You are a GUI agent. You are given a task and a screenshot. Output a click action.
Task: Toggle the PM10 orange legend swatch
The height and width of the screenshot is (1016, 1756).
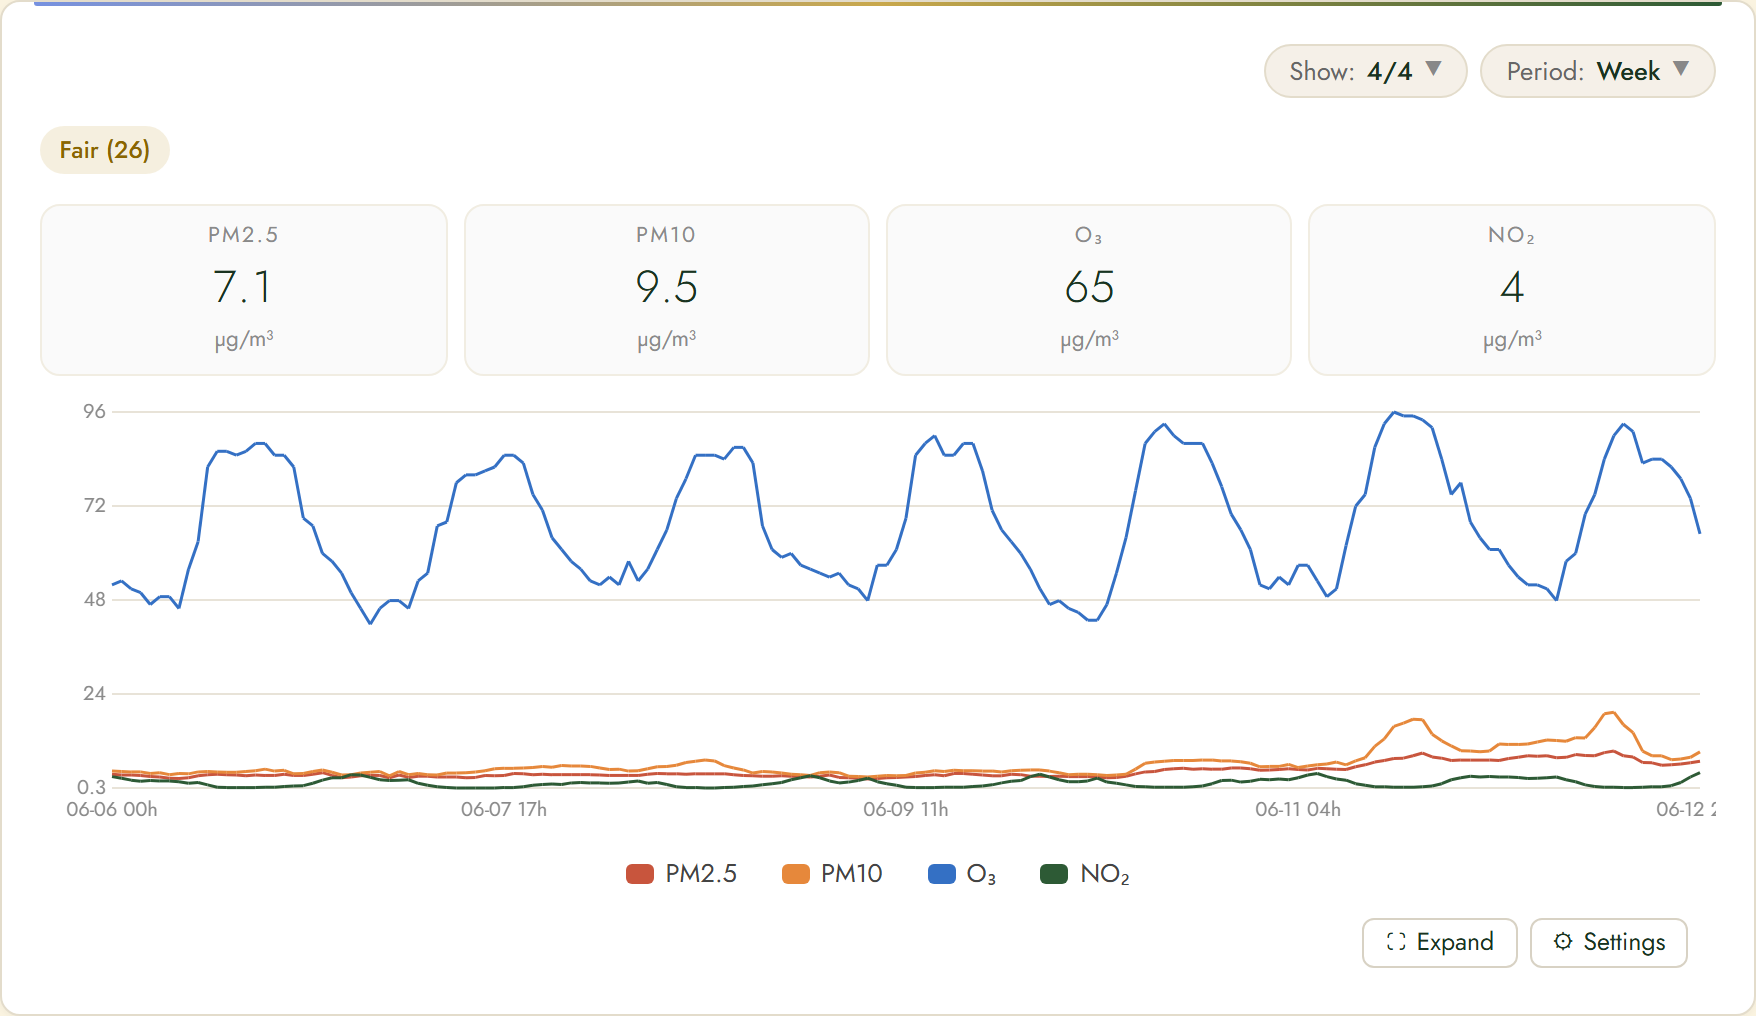796,874
